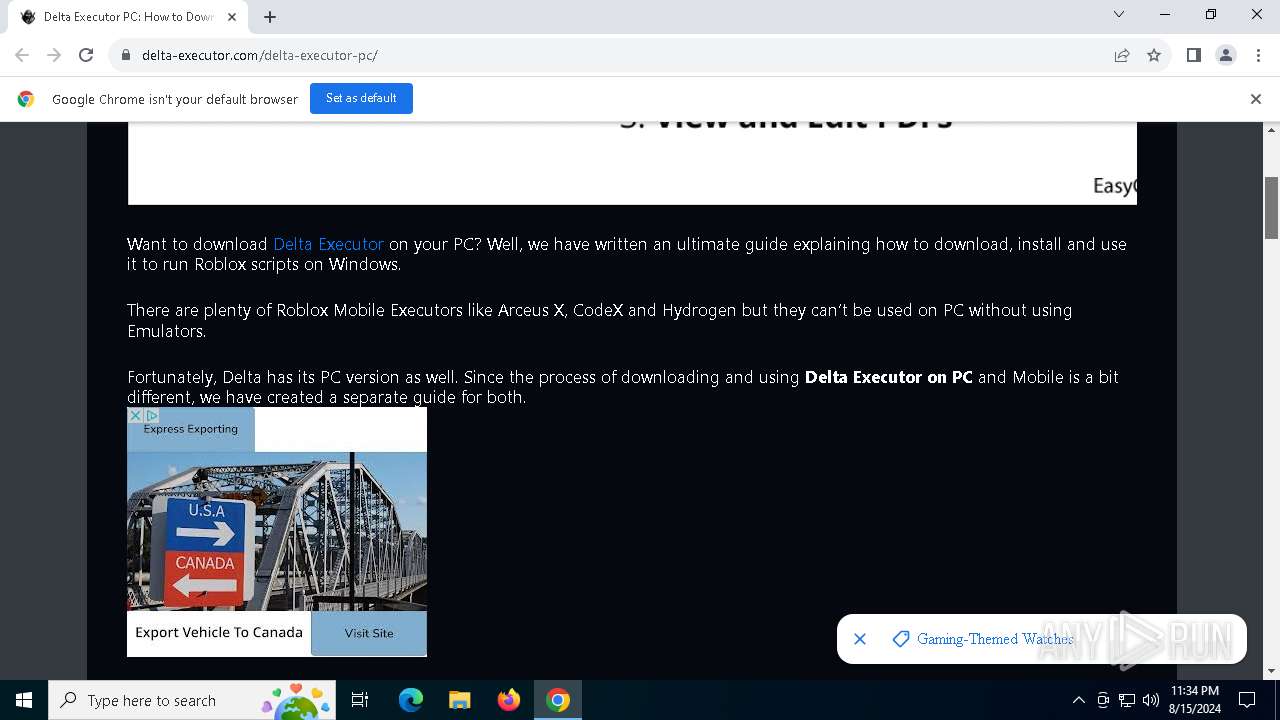Open Task View on the taskbar

tap(360, 700)
